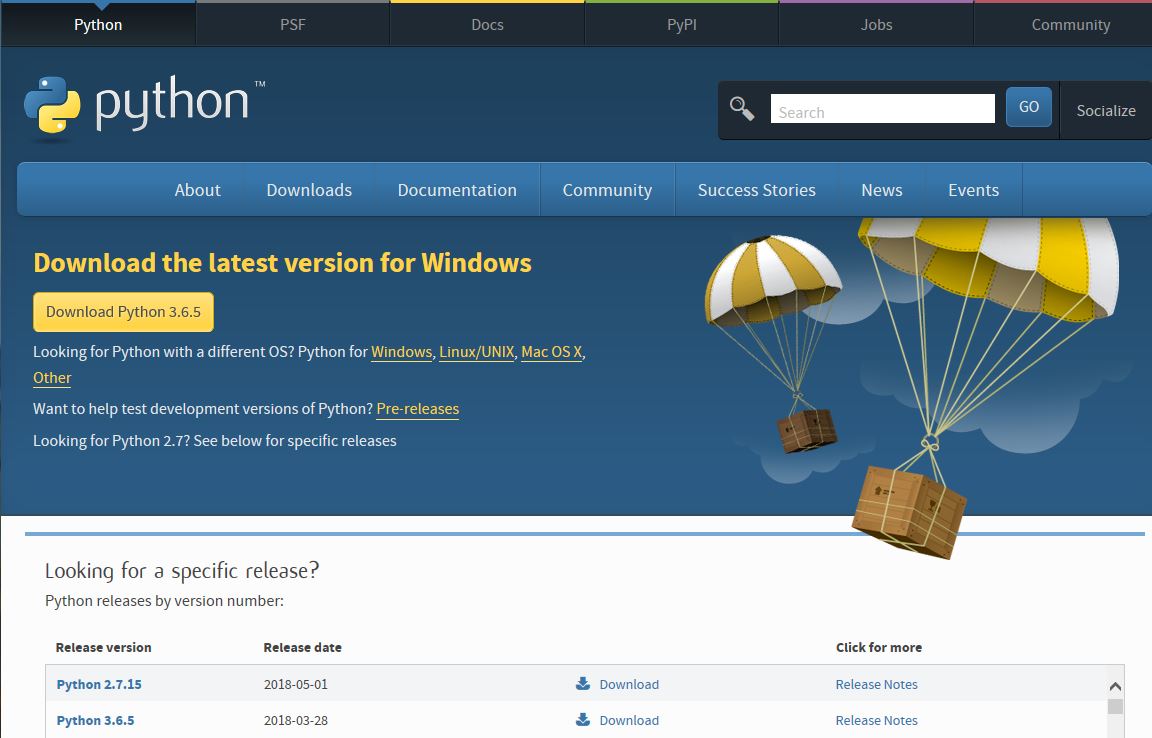This screenshot has width=1152, height=738.
Task: Follow the Other OS link
Action: 52,378
